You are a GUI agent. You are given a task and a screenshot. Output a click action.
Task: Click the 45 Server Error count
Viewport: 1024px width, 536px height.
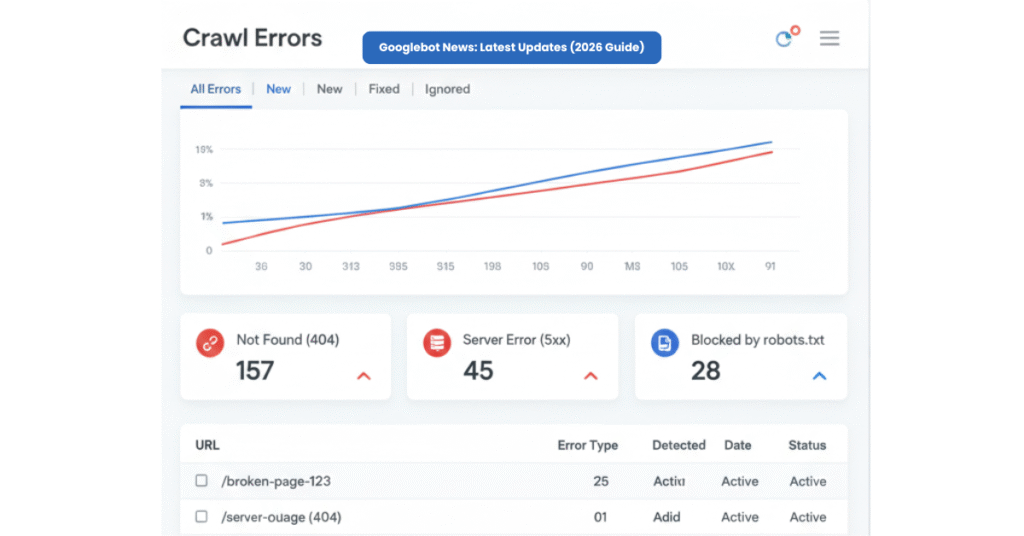[x=478, y=371]
